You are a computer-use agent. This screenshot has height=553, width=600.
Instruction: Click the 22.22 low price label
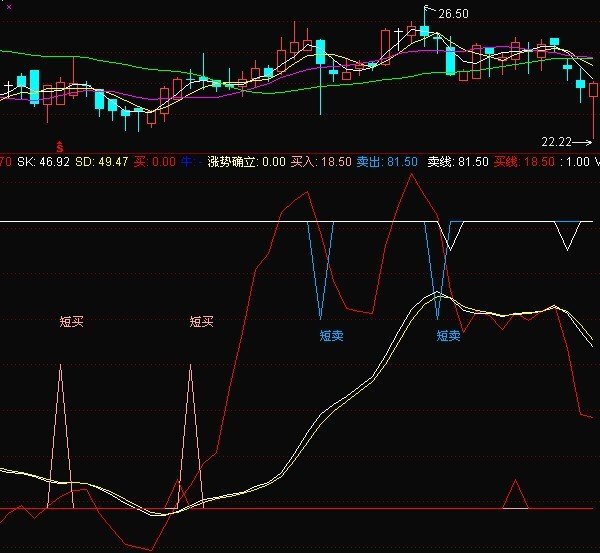[x=556, y=142]
